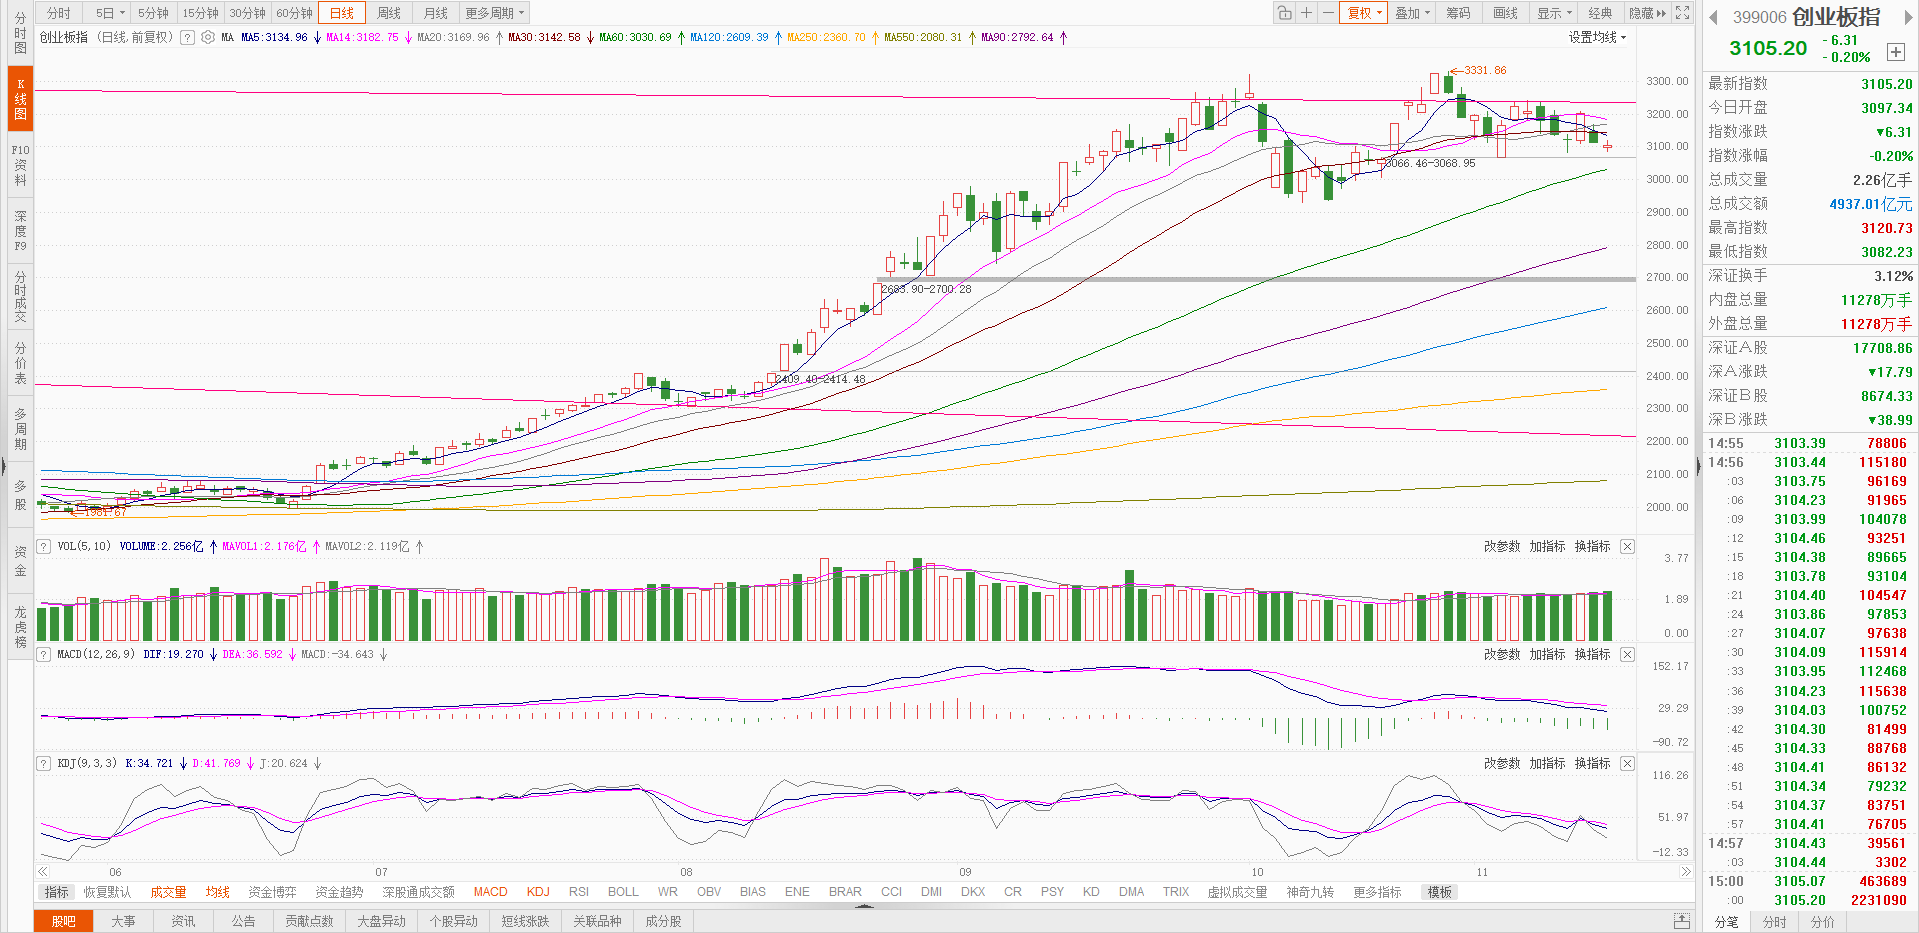The width and height of the screenshot is (1919, 933).
Task: Zoom in chart with the plus icon
Action: (x=1306, y=13)
